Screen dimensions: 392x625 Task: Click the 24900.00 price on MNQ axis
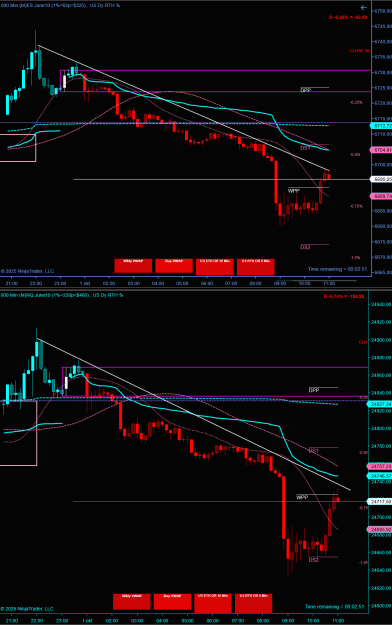tap(380, 340)
